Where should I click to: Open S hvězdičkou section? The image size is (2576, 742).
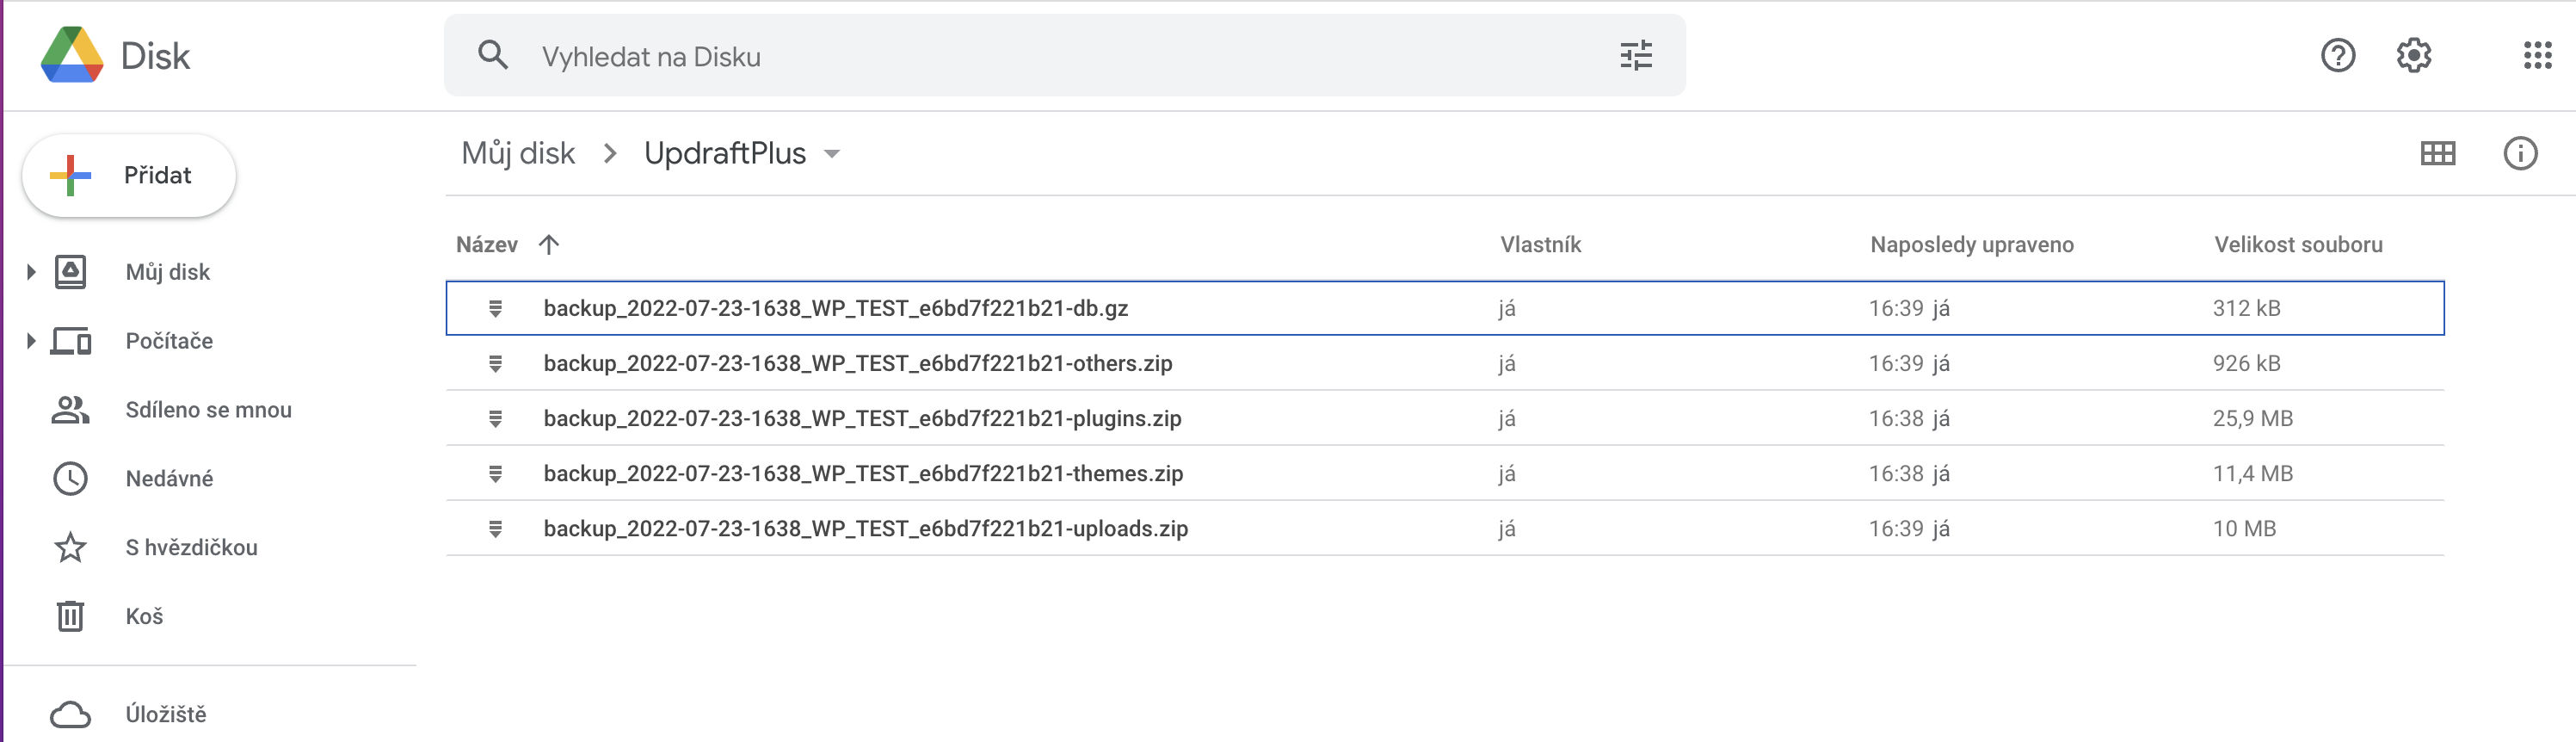(x=191, y=547)
